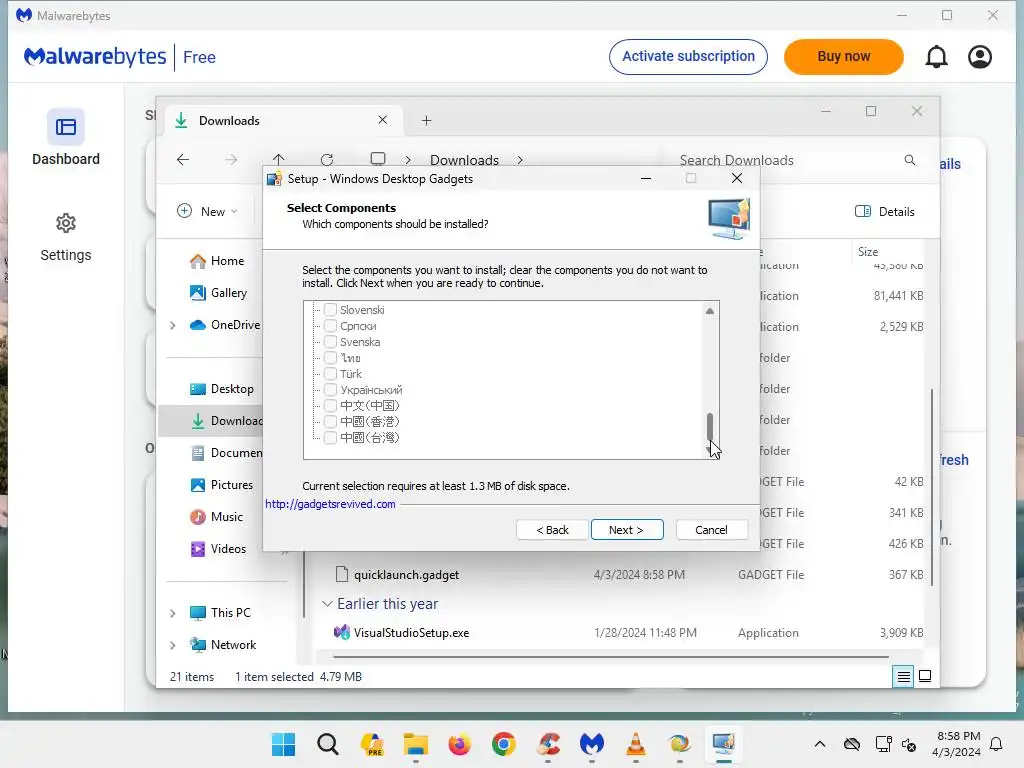
Task: Check the Український language component
Action: coord(330,390)
